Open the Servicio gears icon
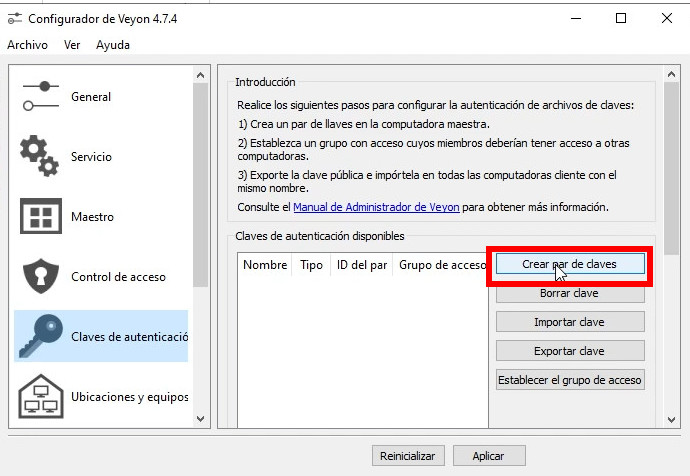This screenshot has height=476, width=690. (x=41, y=157)
